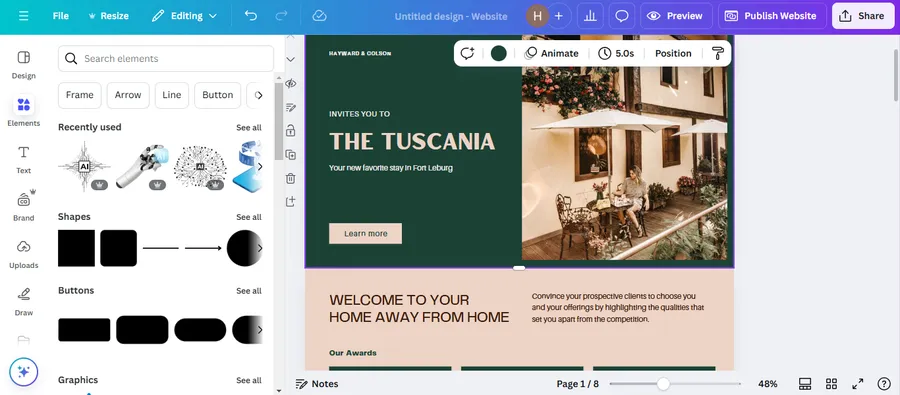Open cloud save status icon
Viewport: 900px width, 395px height.
319,16
